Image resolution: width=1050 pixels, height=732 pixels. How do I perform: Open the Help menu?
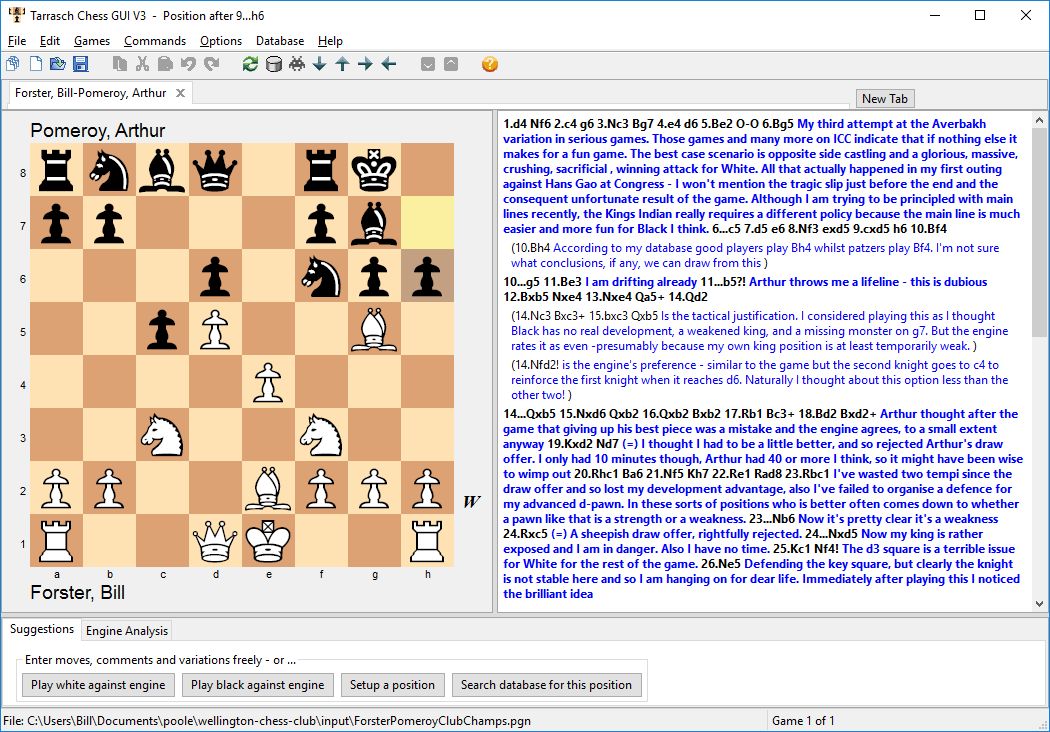(330, 41)
